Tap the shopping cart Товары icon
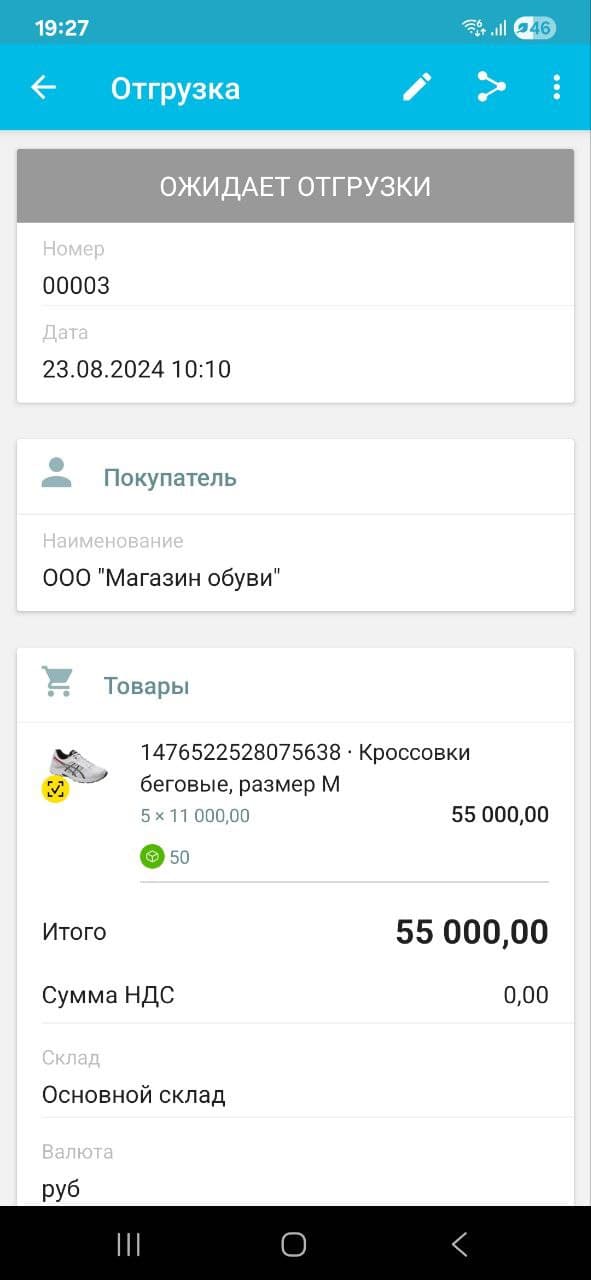The width and height of the screenshot is (591, 1280). point(57,683)
